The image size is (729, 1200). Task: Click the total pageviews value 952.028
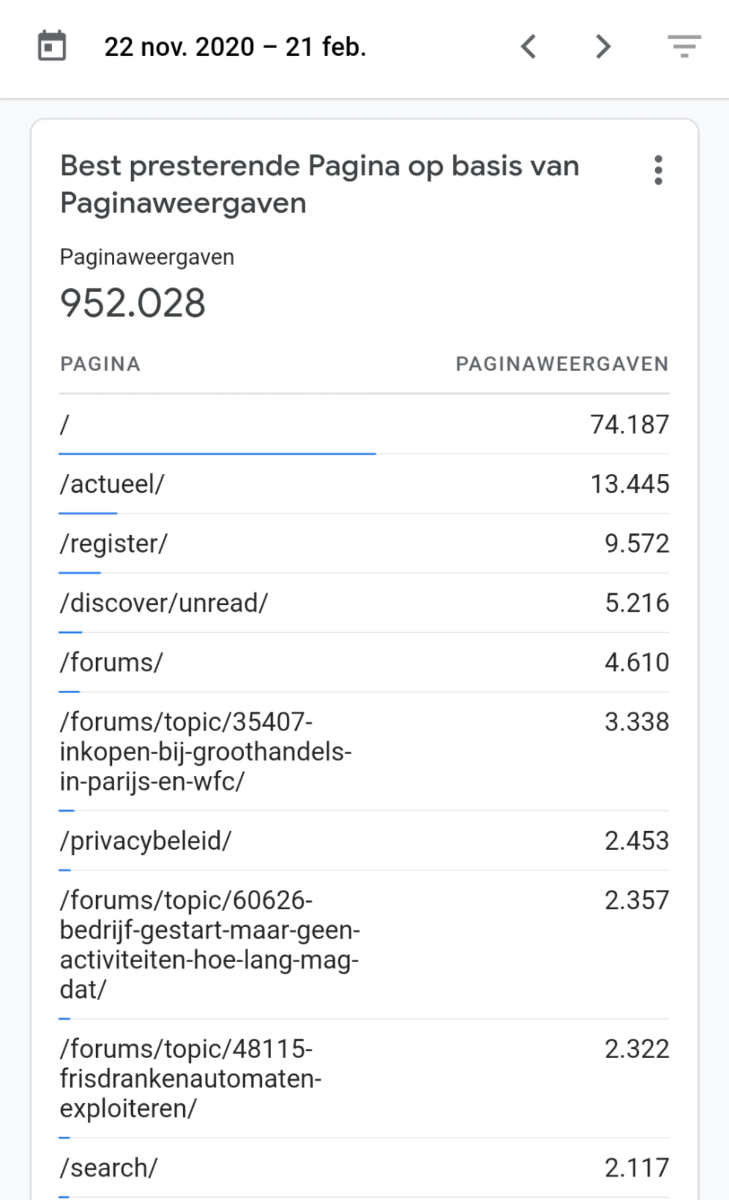point(133,303)
